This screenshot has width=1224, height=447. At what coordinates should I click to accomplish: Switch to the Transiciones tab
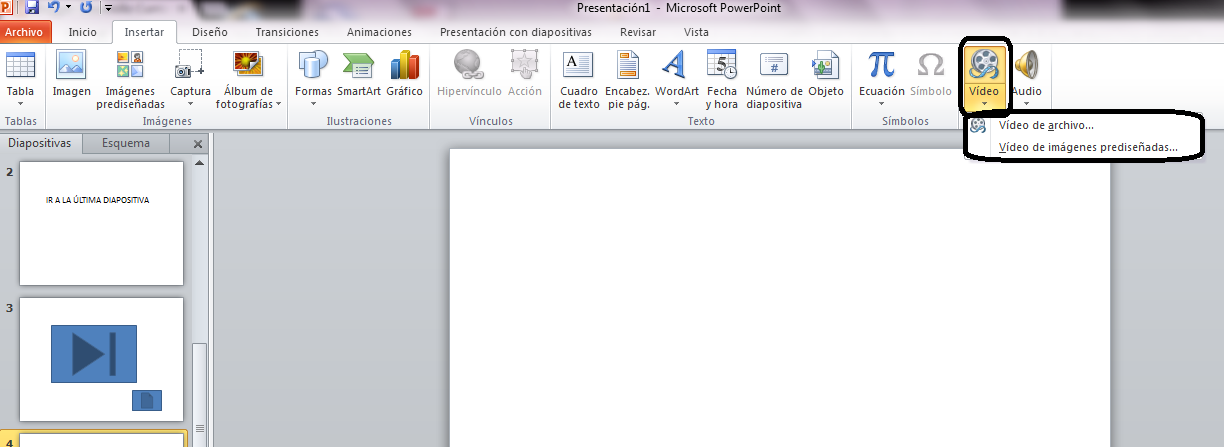(x=287, y=32)
